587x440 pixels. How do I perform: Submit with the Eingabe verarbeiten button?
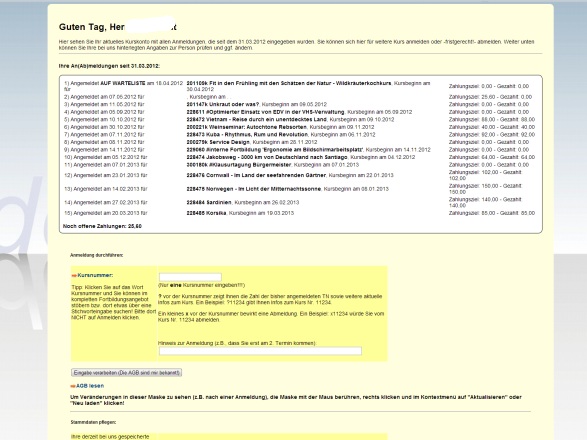pyautogui.click(x=127, y=373)
